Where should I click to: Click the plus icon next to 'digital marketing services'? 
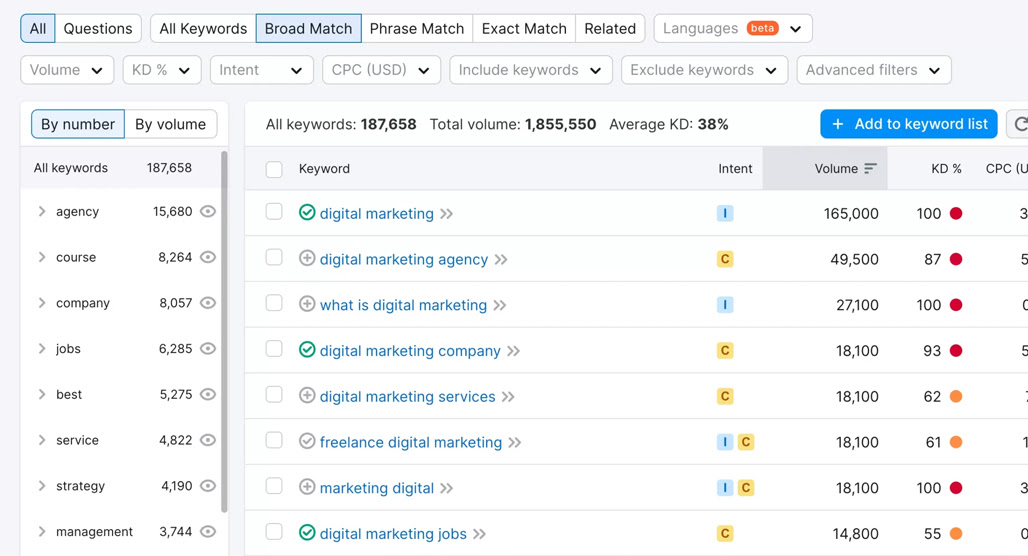point(307,395)
